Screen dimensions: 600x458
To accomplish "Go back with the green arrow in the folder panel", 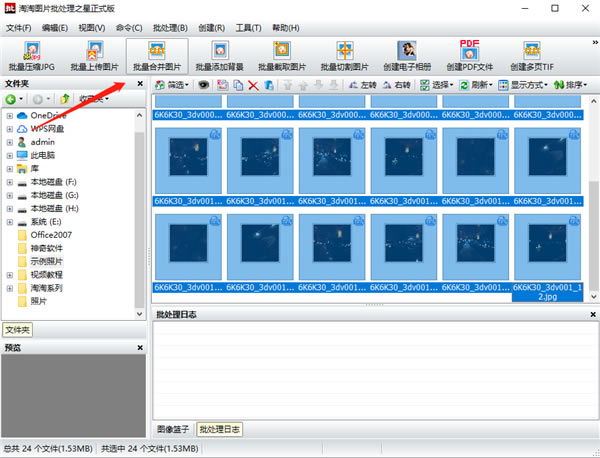I will click(11, 99).
